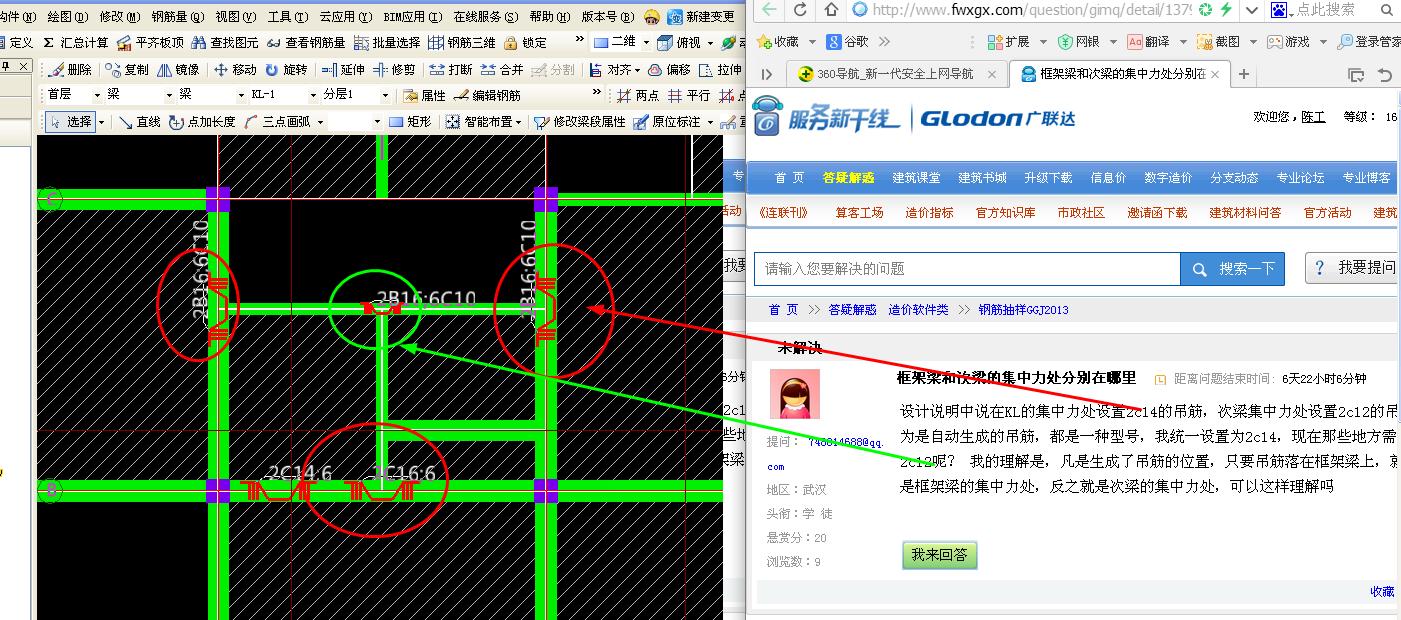Select 移动 (move) tool
Screen dimensions: 1401x620
pyautogui.click(x=235, y=70)
